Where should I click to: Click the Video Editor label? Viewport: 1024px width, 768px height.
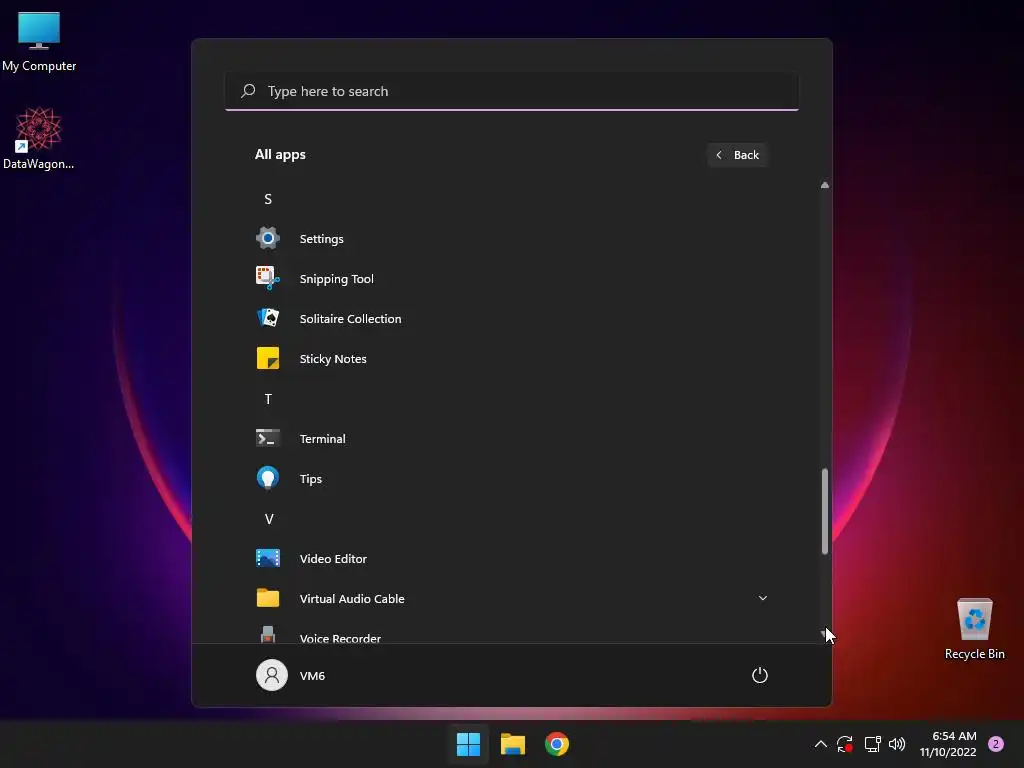pyautogui.click(x=333, y=559)
